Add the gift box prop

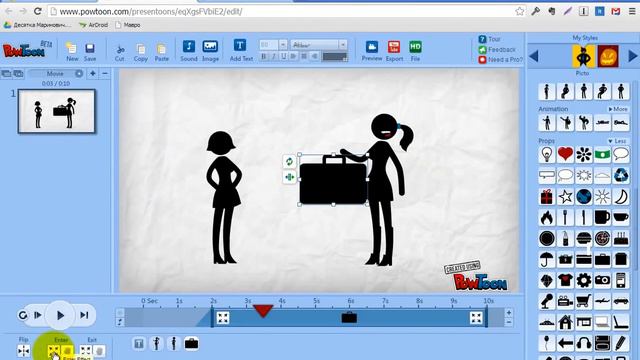547,197
